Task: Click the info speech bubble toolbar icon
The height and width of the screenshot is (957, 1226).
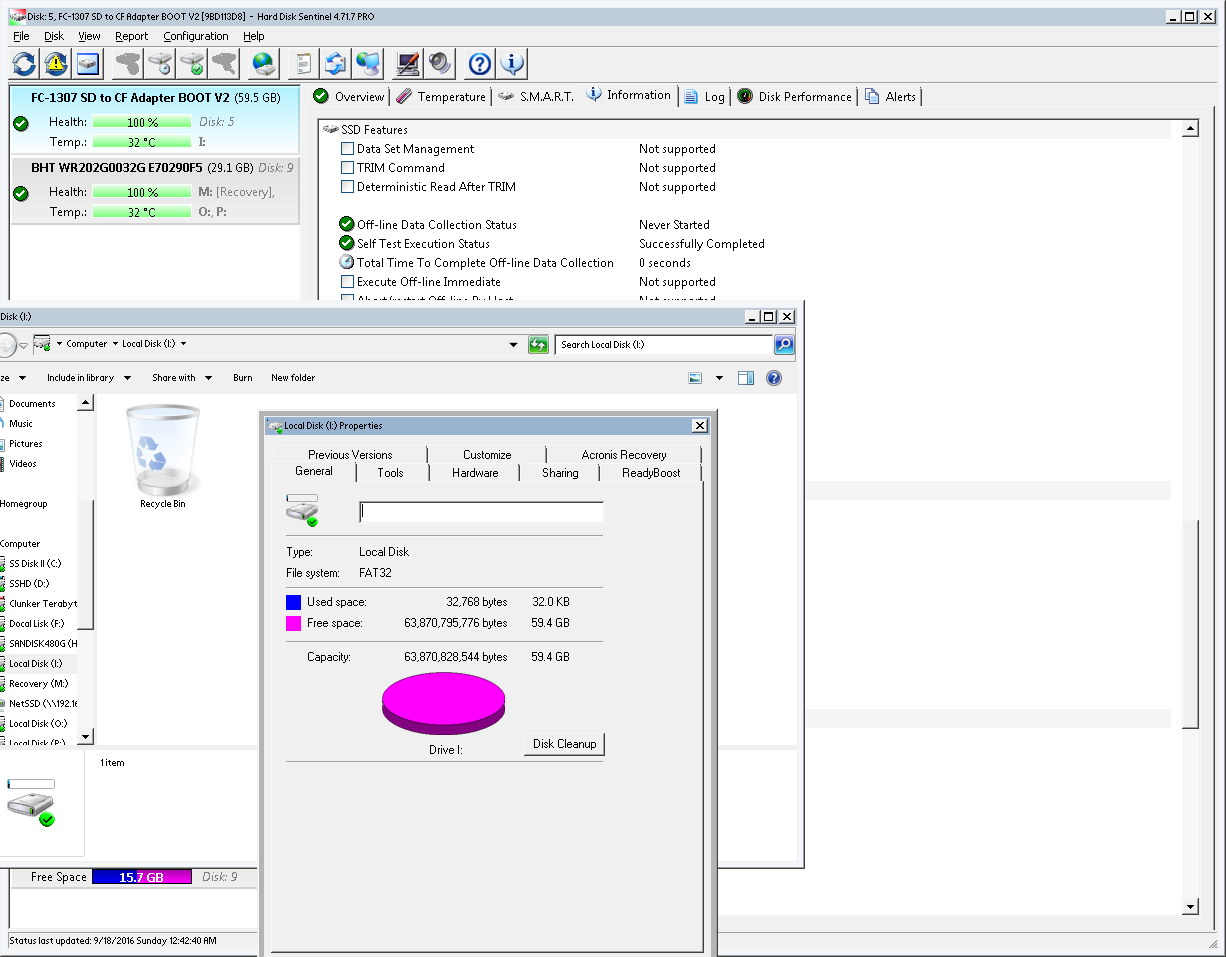Action: [x=512, y=64]
